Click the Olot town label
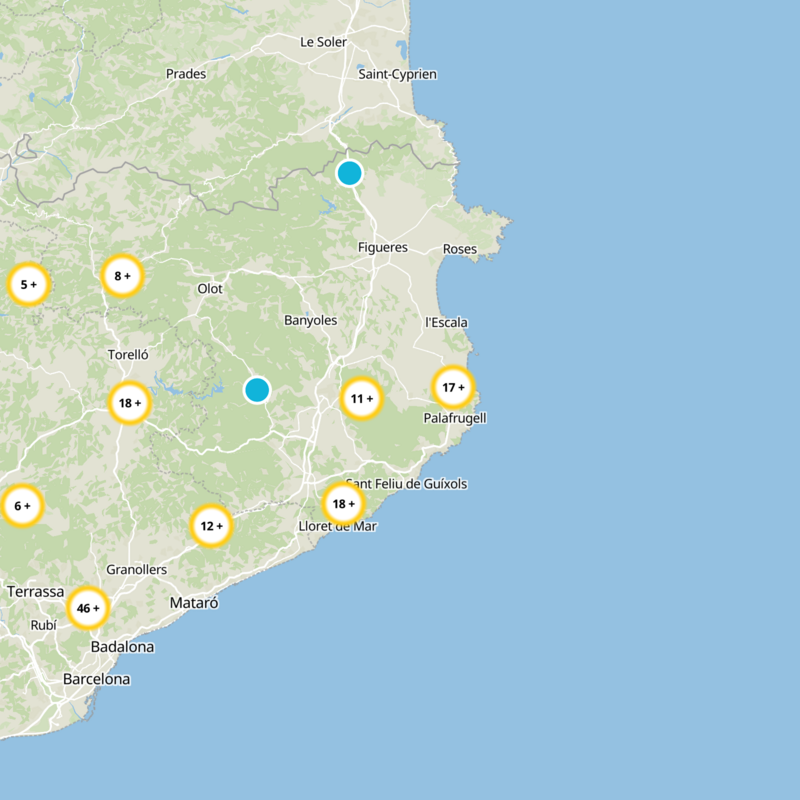 tap(210, 289)
